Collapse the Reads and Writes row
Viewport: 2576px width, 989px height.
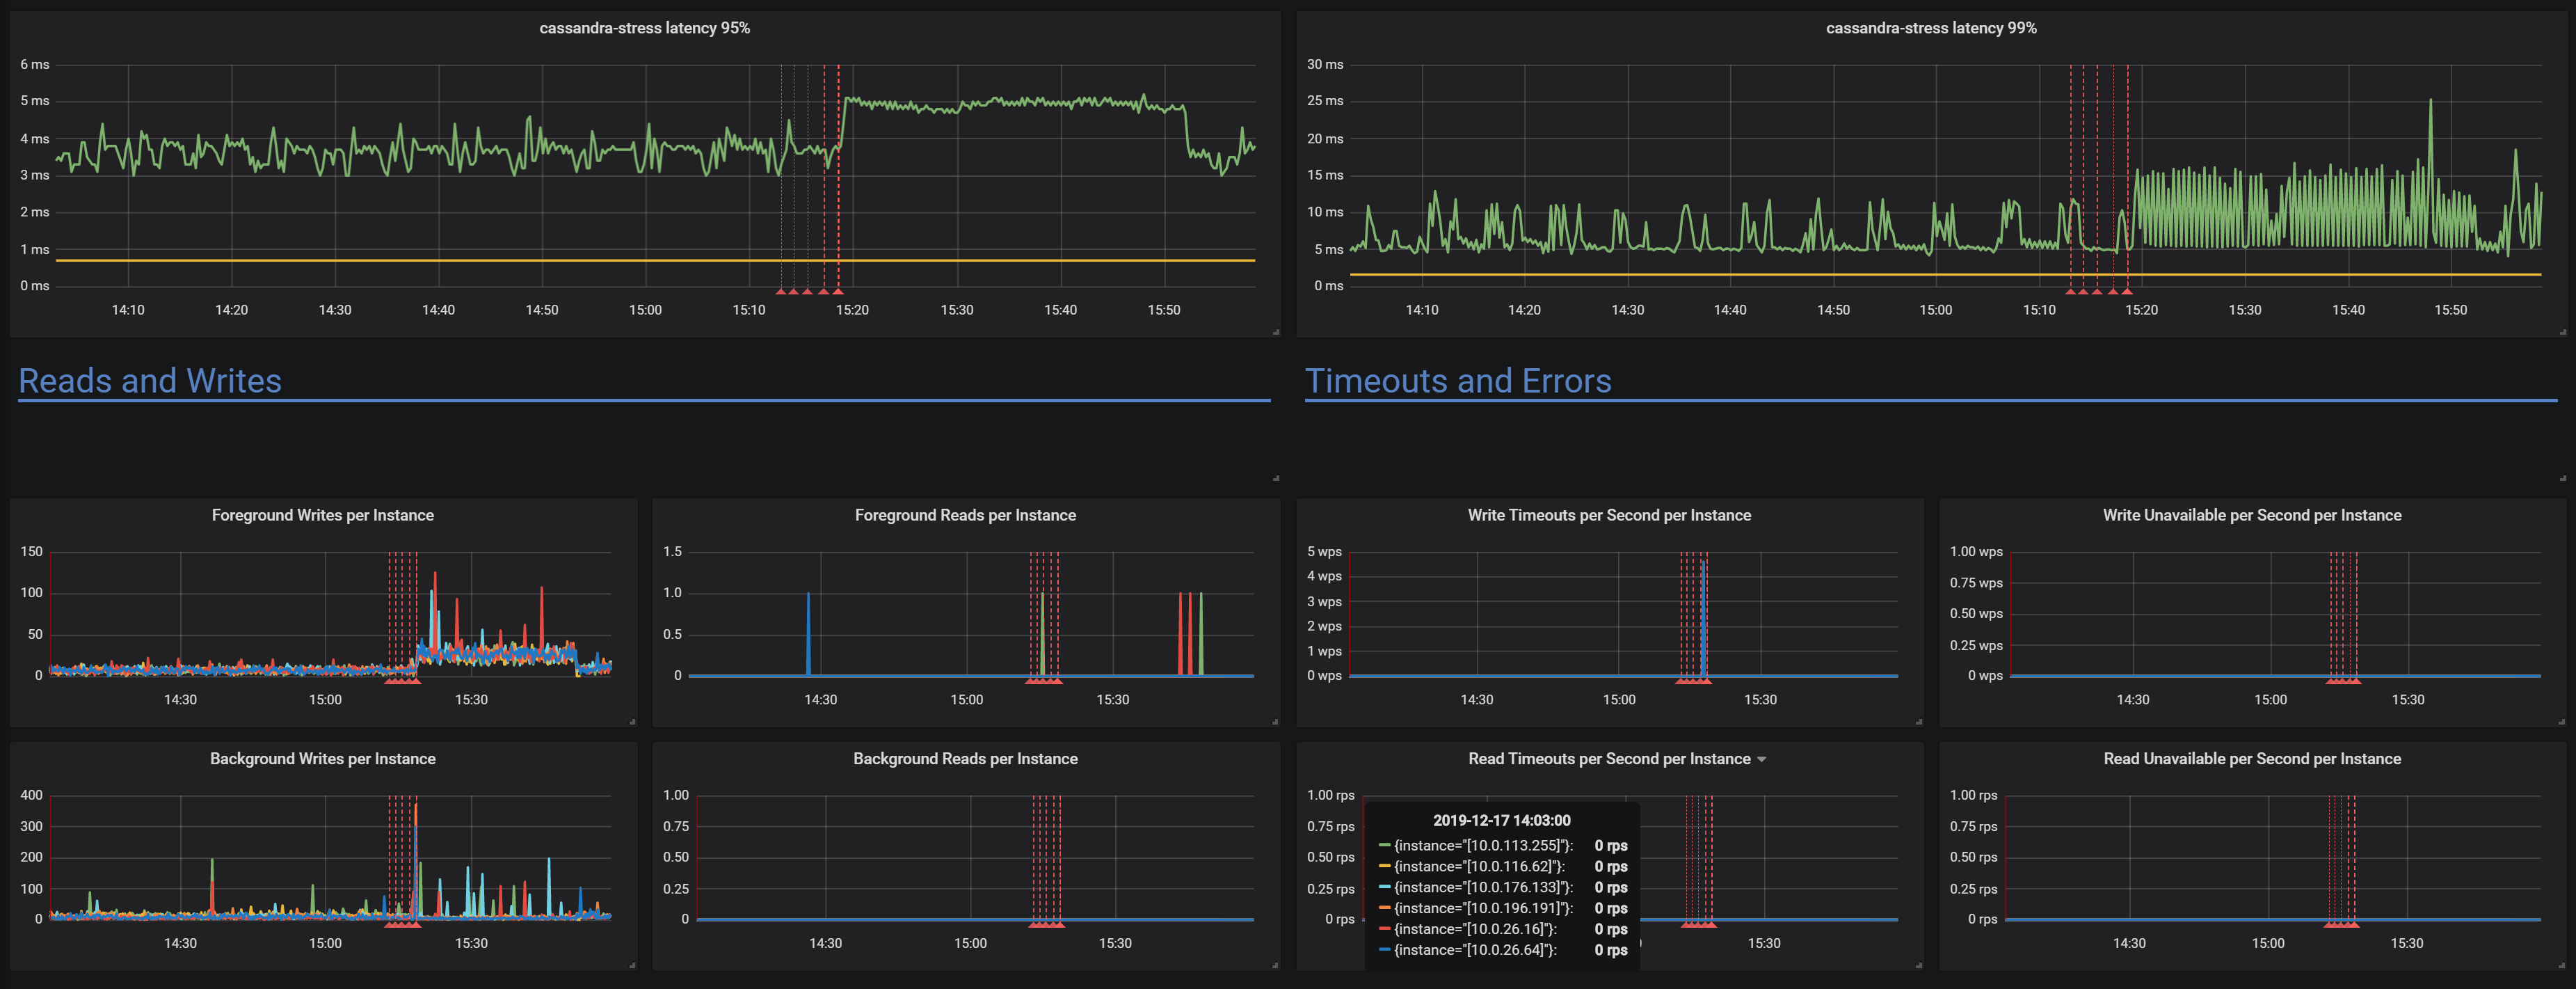click(x=150, y=381)
